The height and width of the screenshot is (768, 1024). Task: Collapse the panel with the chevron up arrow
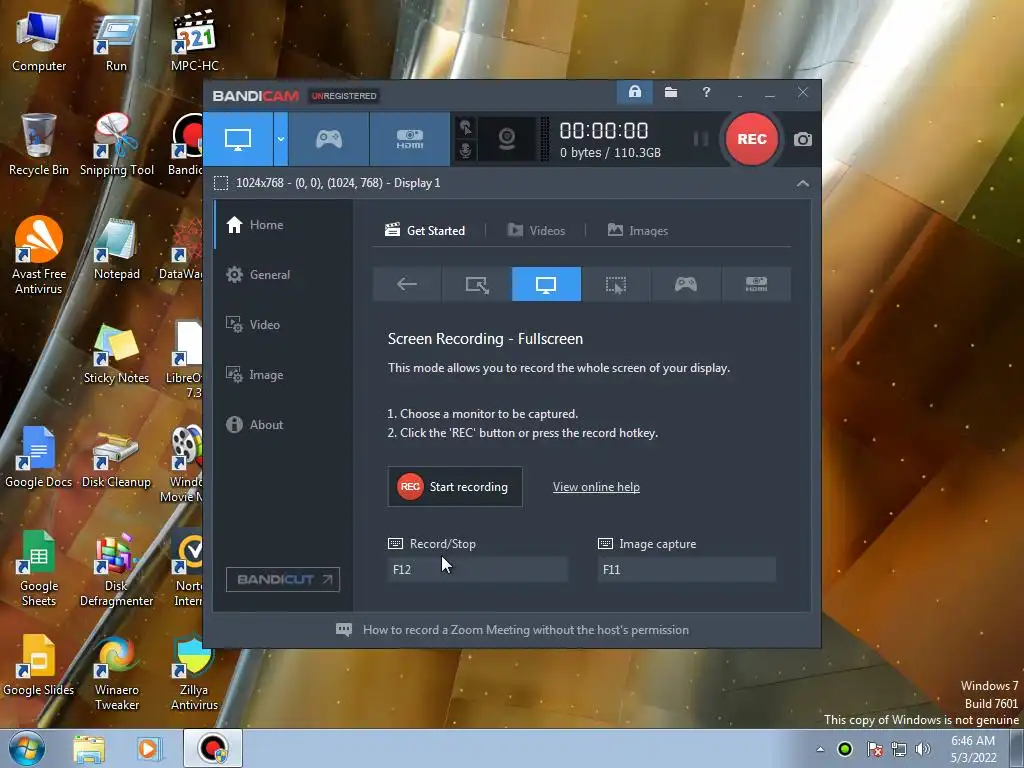[x=803, y=184]
